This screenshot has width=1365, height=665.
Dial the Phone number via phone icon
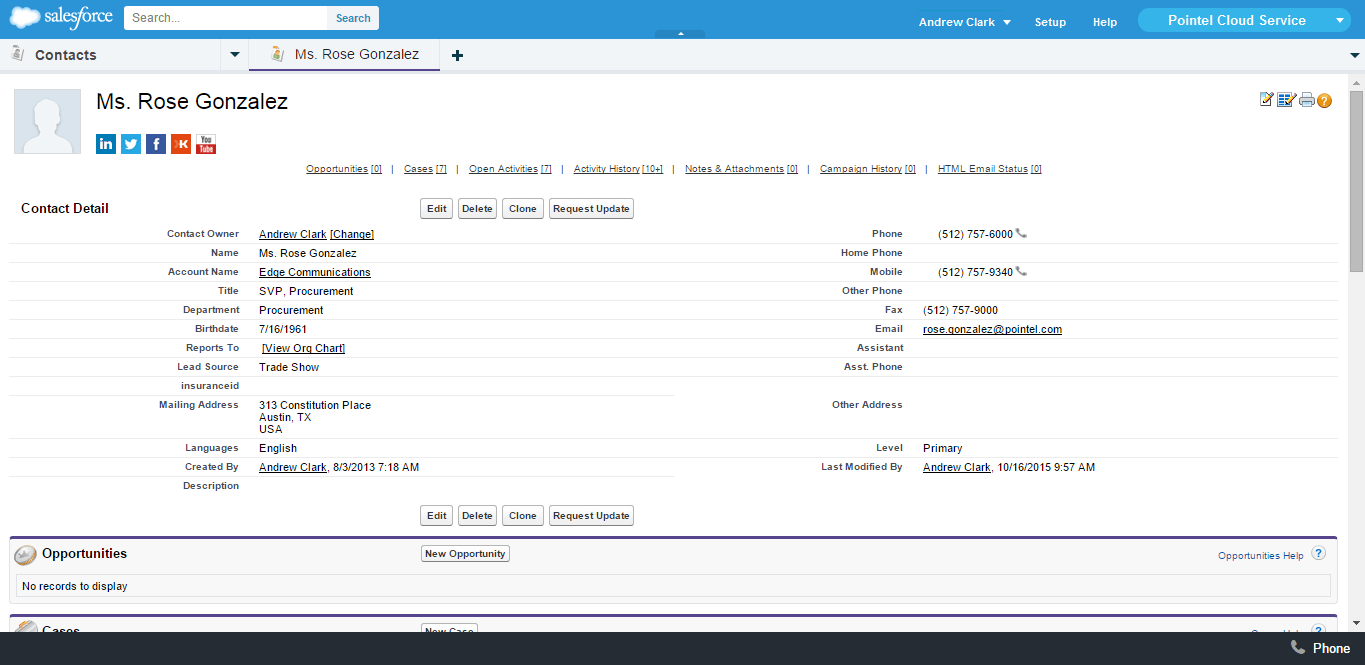point(1021,234)
